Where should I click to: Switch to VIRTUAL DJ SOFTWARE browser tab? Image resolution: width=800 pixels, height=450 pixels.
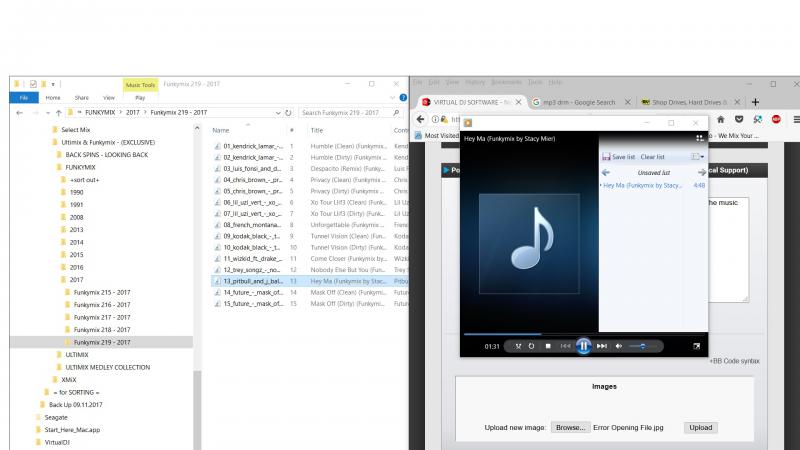pos(472,102)
